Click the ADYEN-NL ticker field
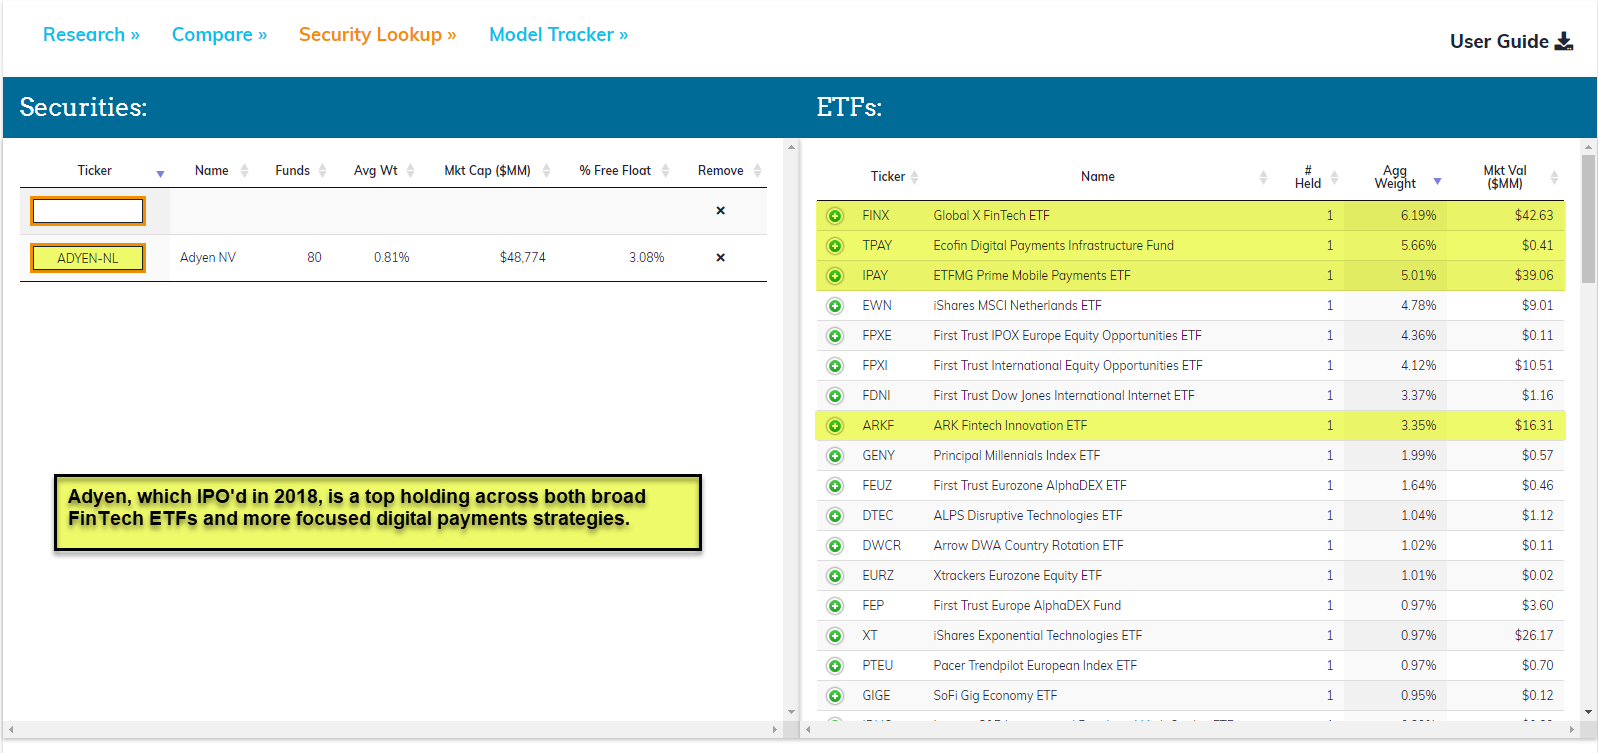 88,258
